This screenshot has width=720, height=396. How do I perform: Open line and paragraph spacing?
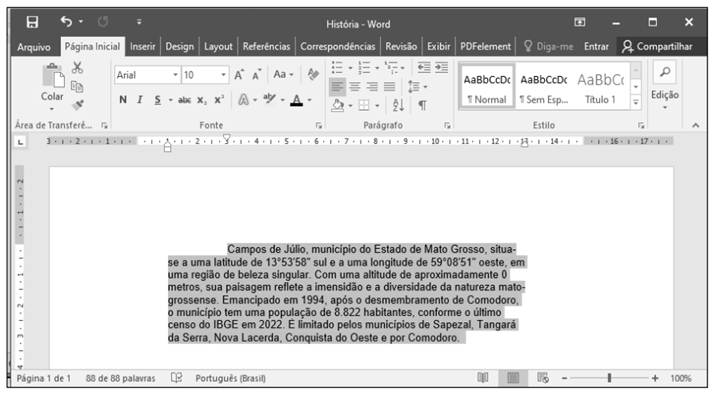pyautogui.click(x=414, y=86)
